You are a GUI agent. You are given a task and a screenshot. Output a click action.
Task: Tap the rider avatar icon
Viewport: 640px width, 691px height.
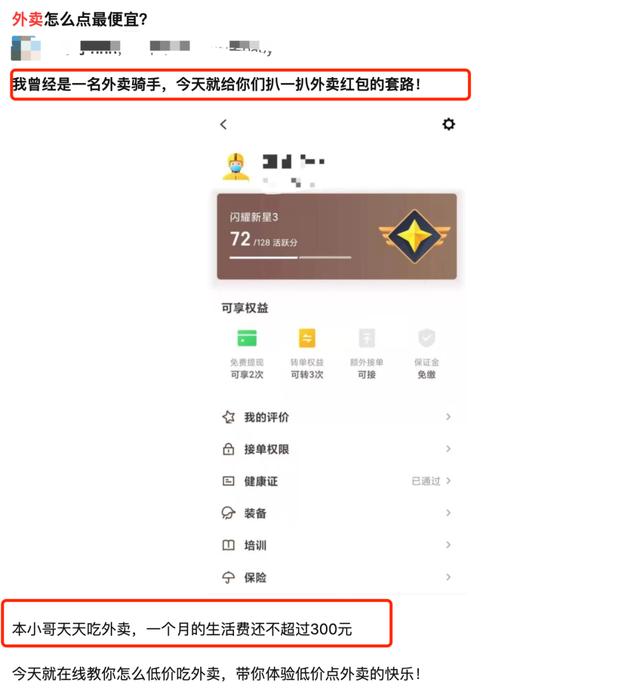(x=236, y=167)
